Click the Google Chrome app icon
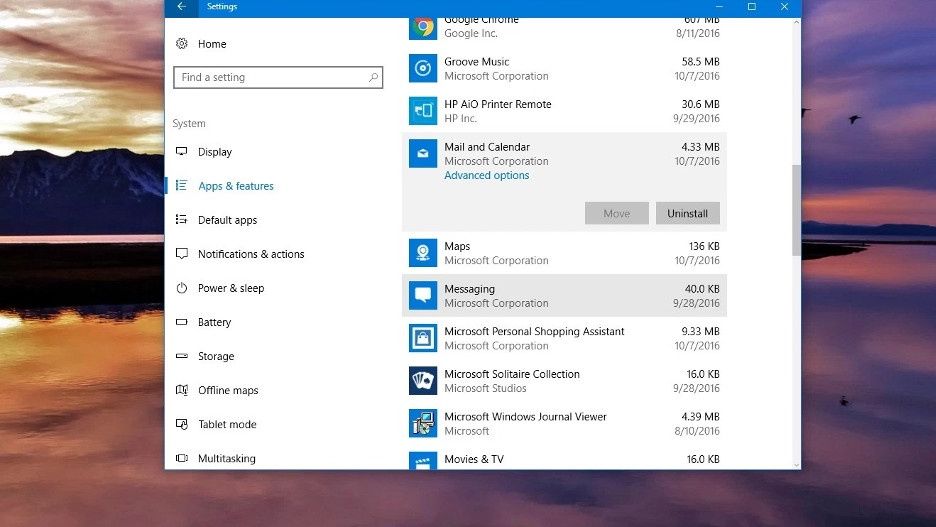The width and height of the screenshot is (936, 527). 423,27
